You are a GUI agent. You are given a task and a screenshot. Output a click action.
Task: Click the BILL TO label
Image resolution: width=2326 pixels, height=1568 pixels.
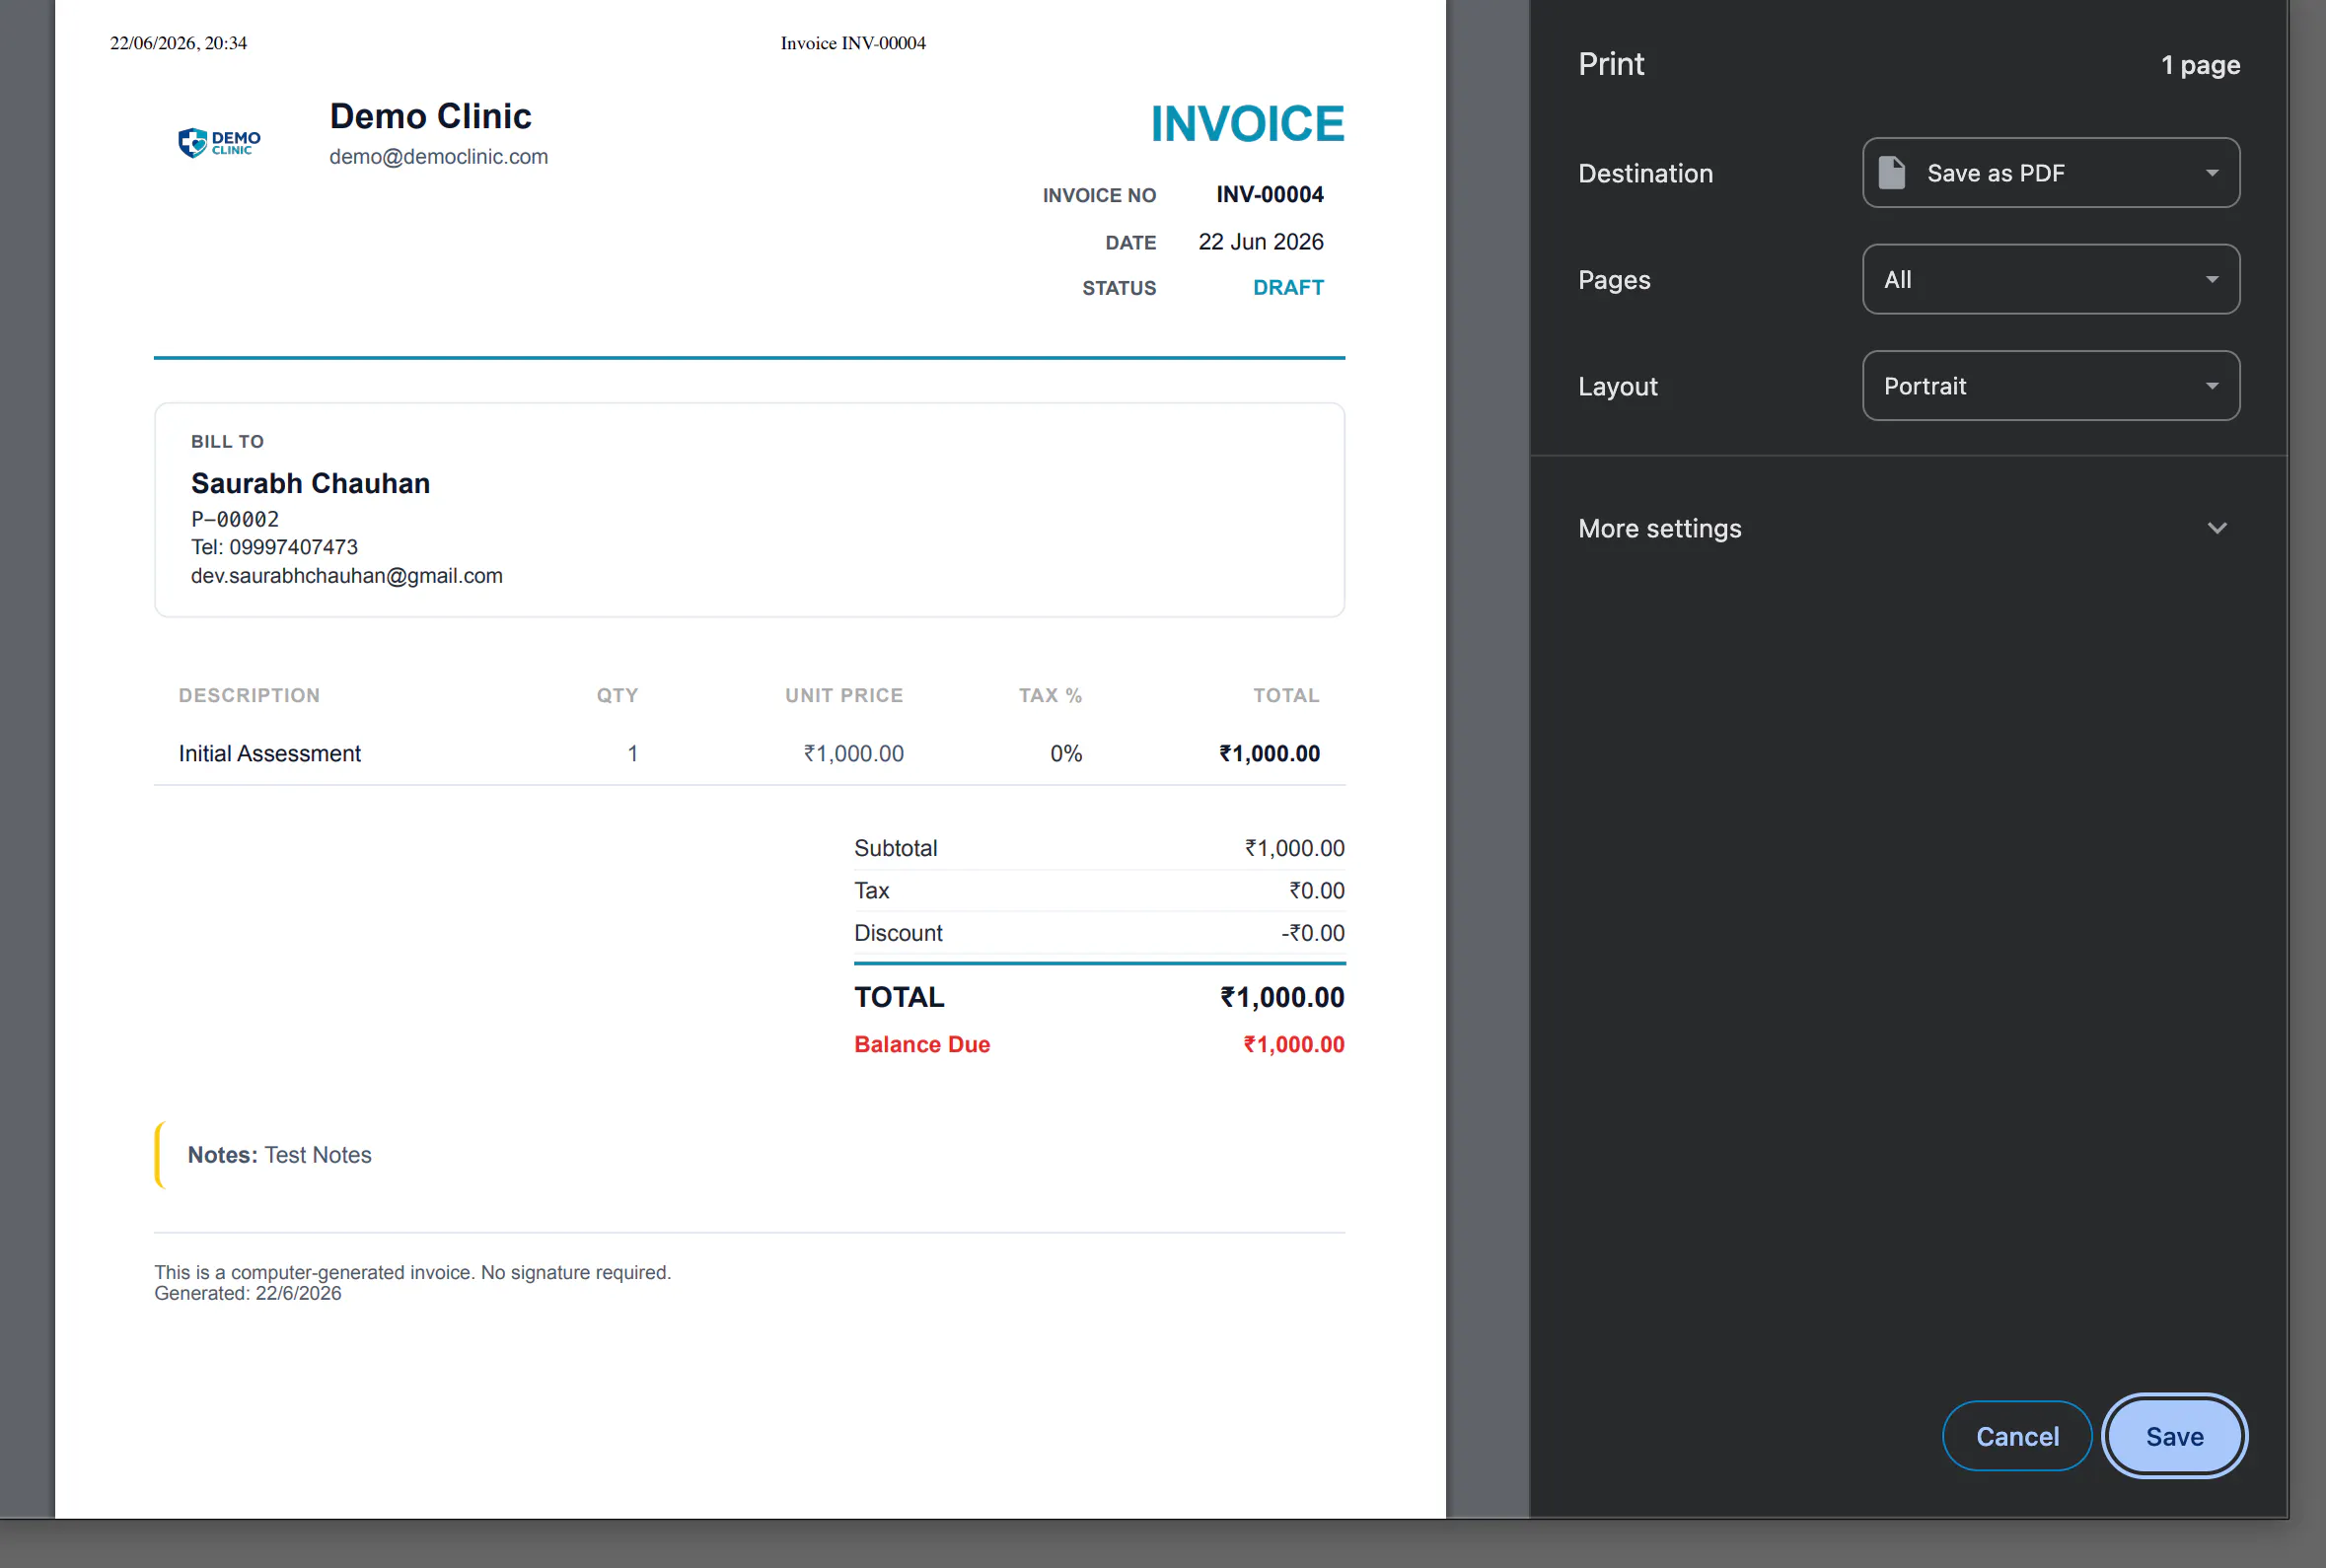(x=227, y=441)
